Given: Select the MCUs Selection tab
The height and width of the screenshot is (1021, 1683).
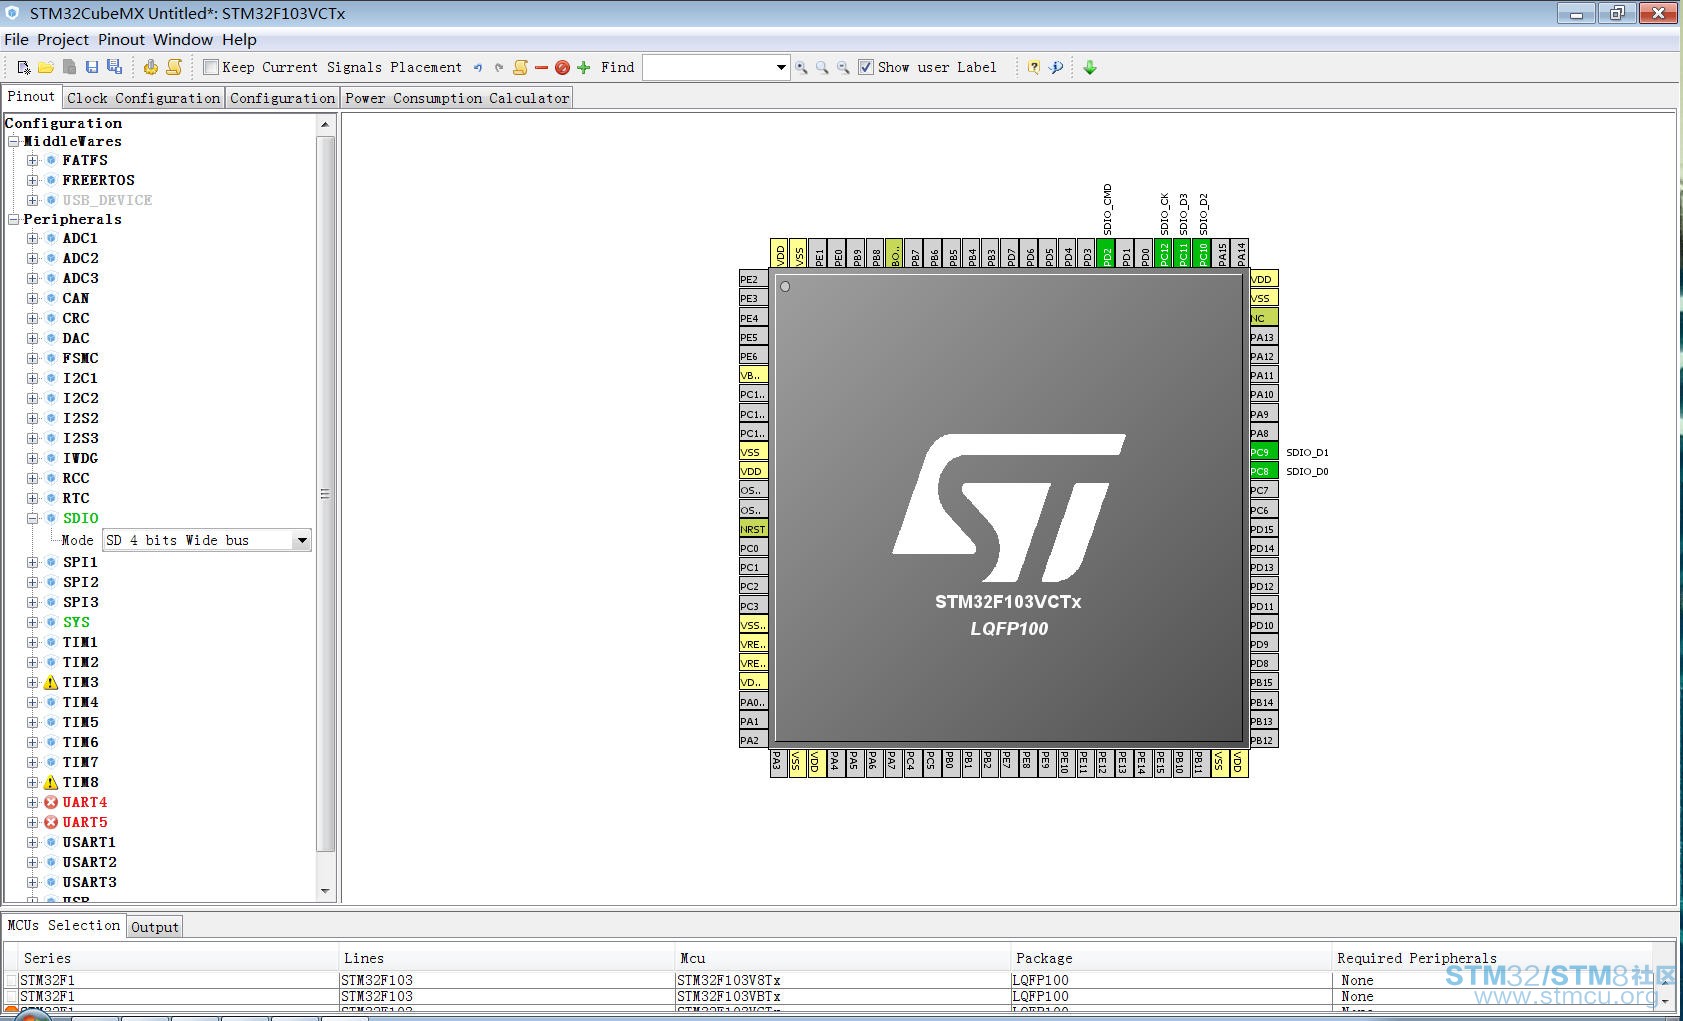Looking at the screenshot, I should (x=64, y=925).
